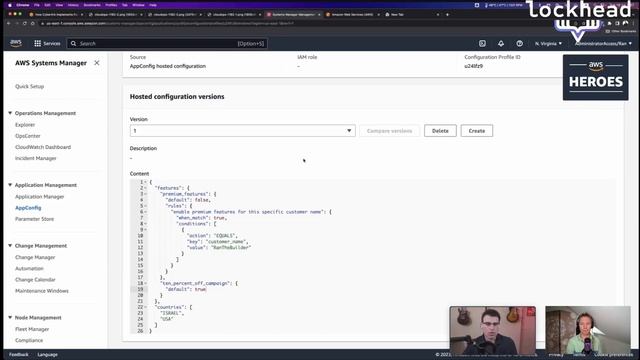This screenshot has width=640, height=360.
Task: Open Change Calendar link
Action: (35, 280)
